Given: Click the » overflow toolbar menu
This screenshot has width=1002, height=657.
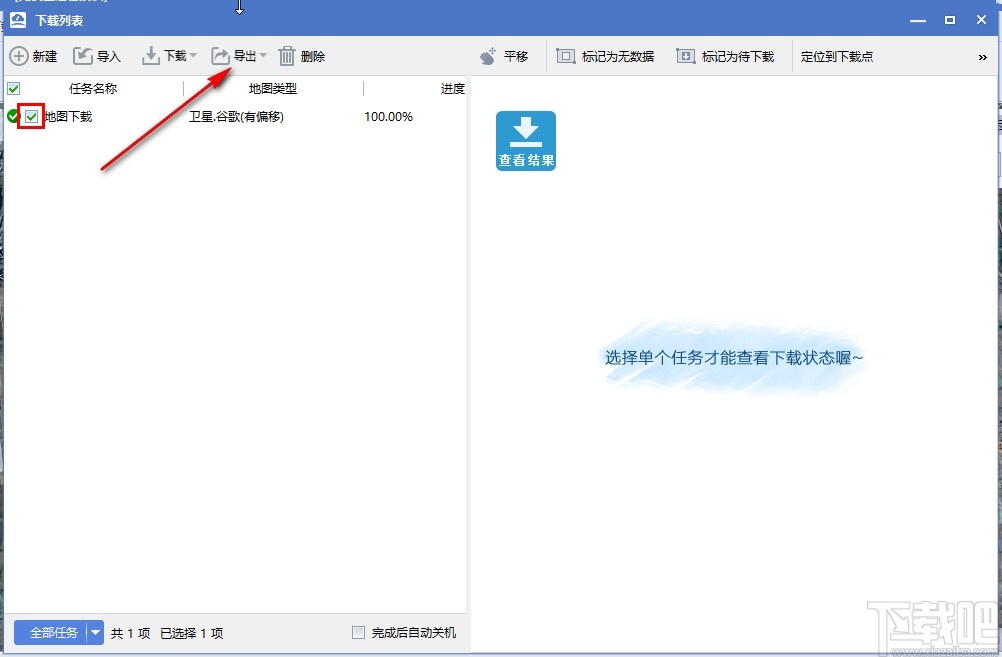Looking at the screenshot, I should pyautogui.click(x=982, y=56).
